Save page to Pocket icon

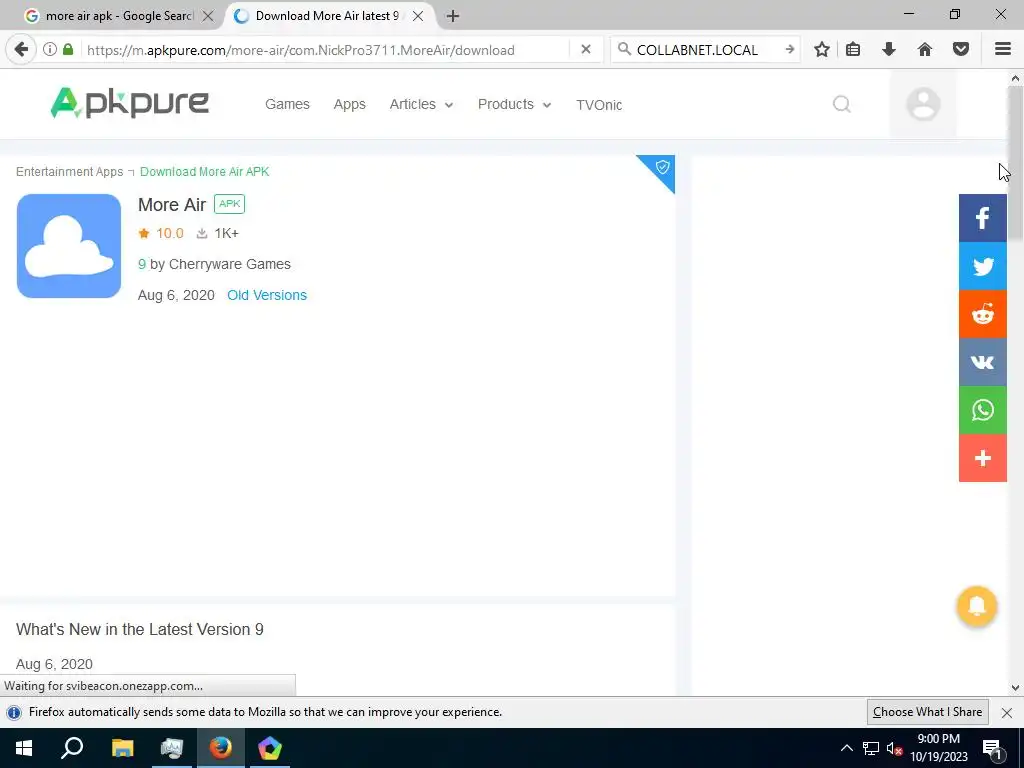[x=961, y=50]
